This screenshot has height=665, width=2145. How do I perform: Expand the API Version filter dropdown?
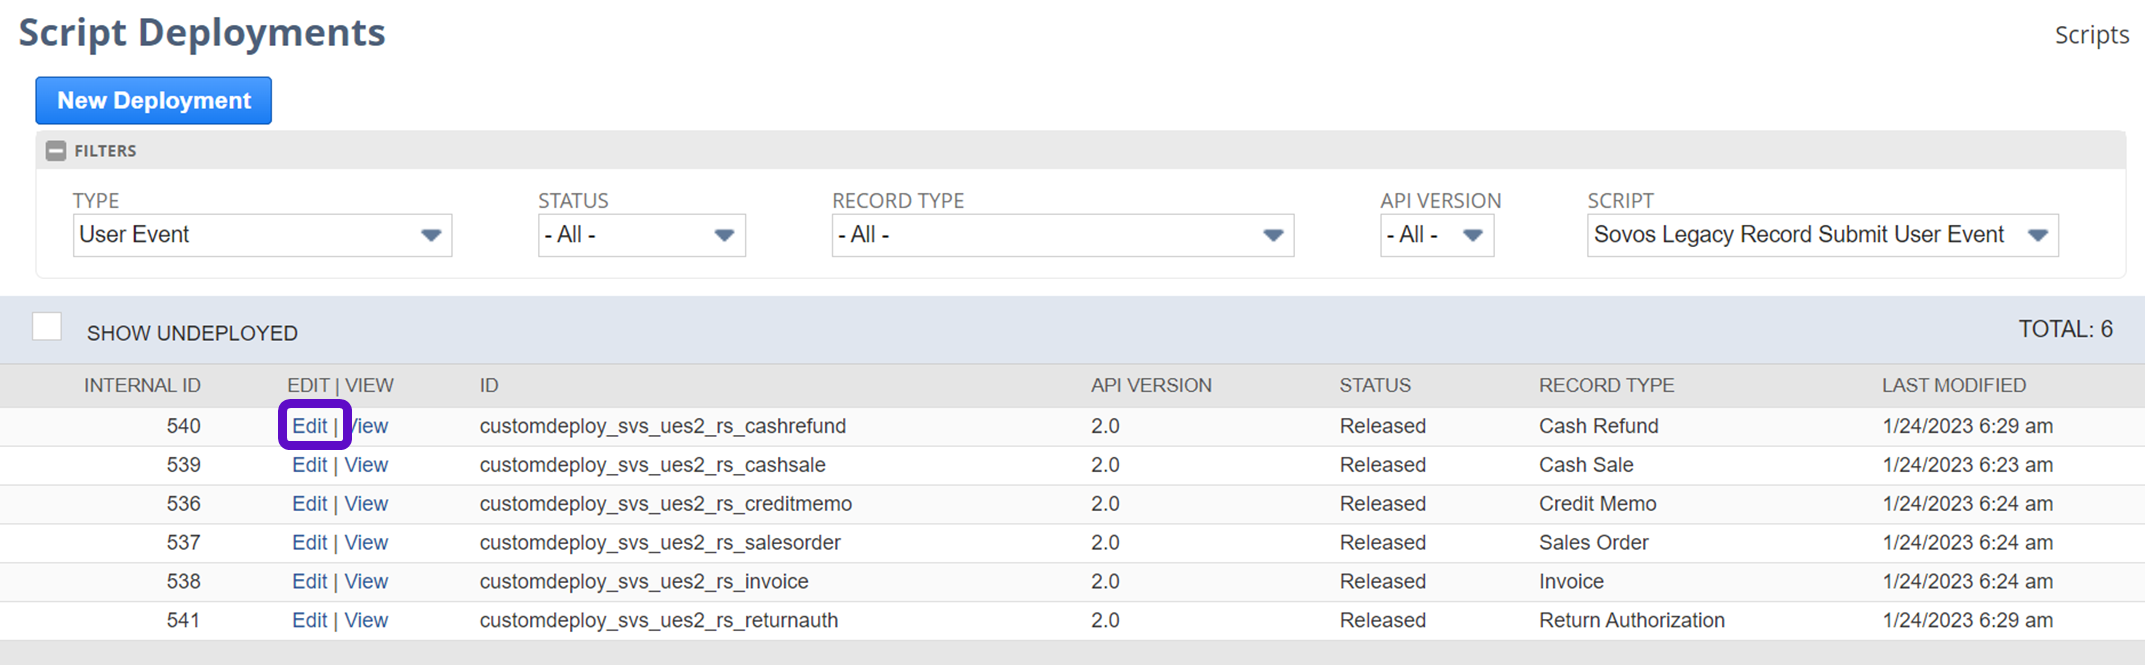1436,235
